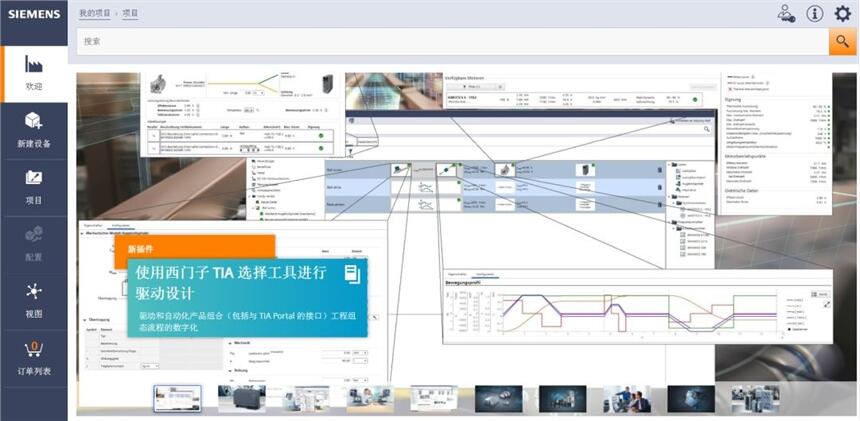This screenshot has height=421, width=860.
Task: Select the thumbnail showing two people at computer
Action: (x=627, y=399)
